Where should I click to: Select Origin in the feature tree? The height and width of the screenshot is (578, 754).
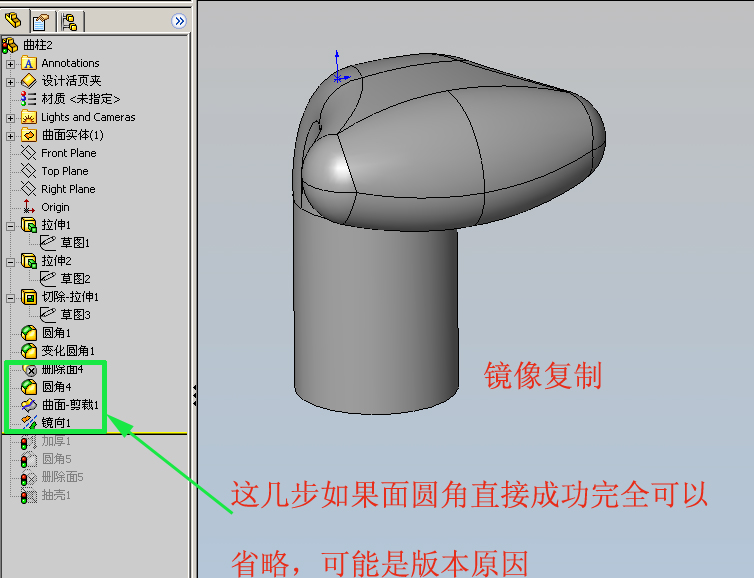point(55,207)
